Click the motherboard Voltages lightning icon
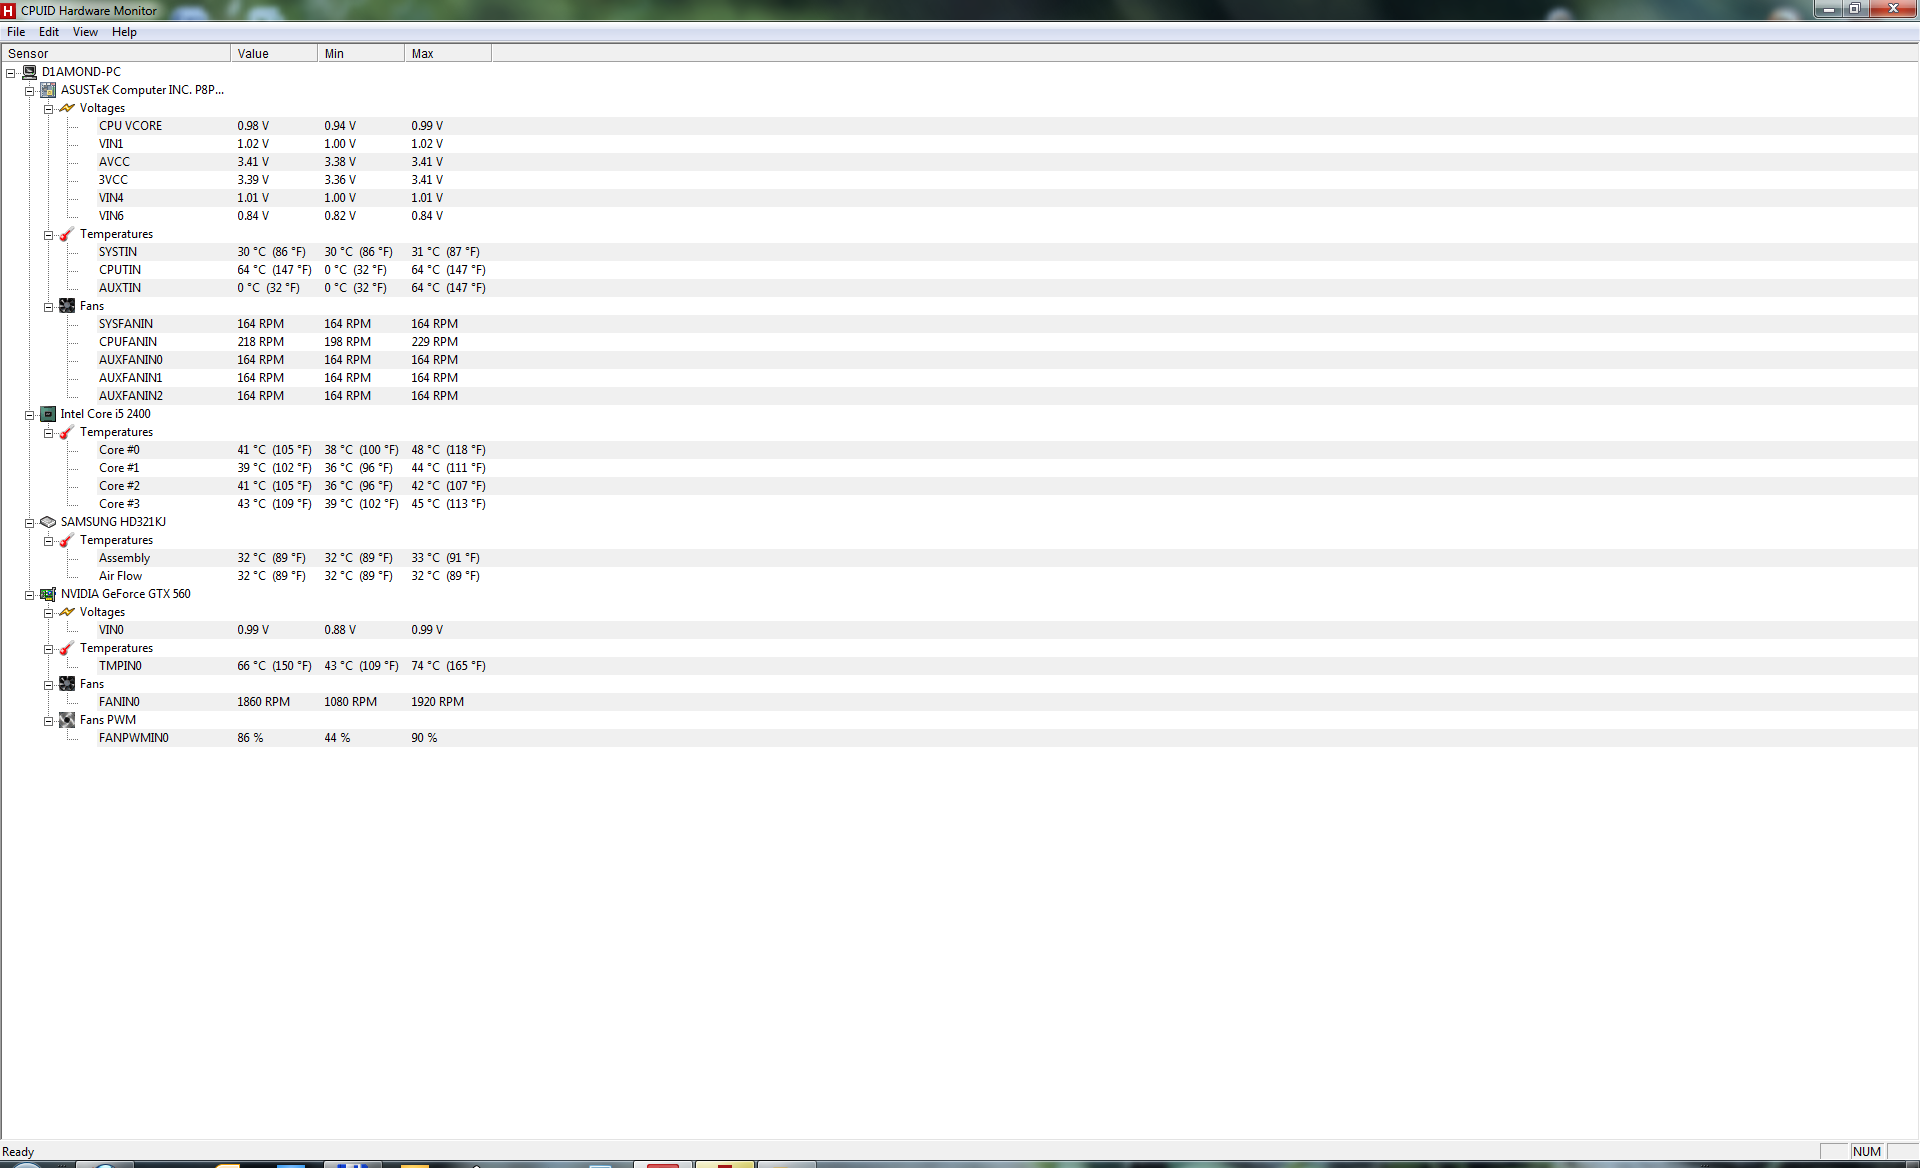 point(67,108)
